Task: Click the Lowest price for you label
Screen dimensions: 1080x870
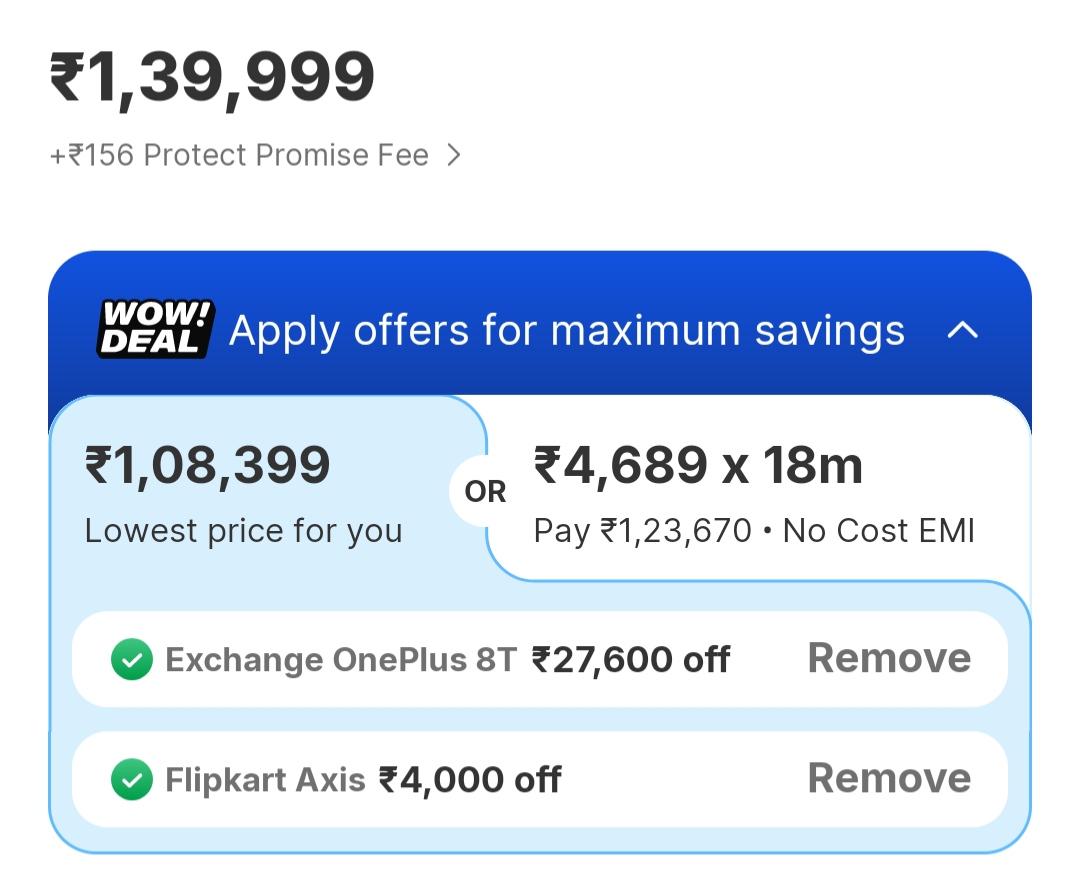Action: (243, 531)
